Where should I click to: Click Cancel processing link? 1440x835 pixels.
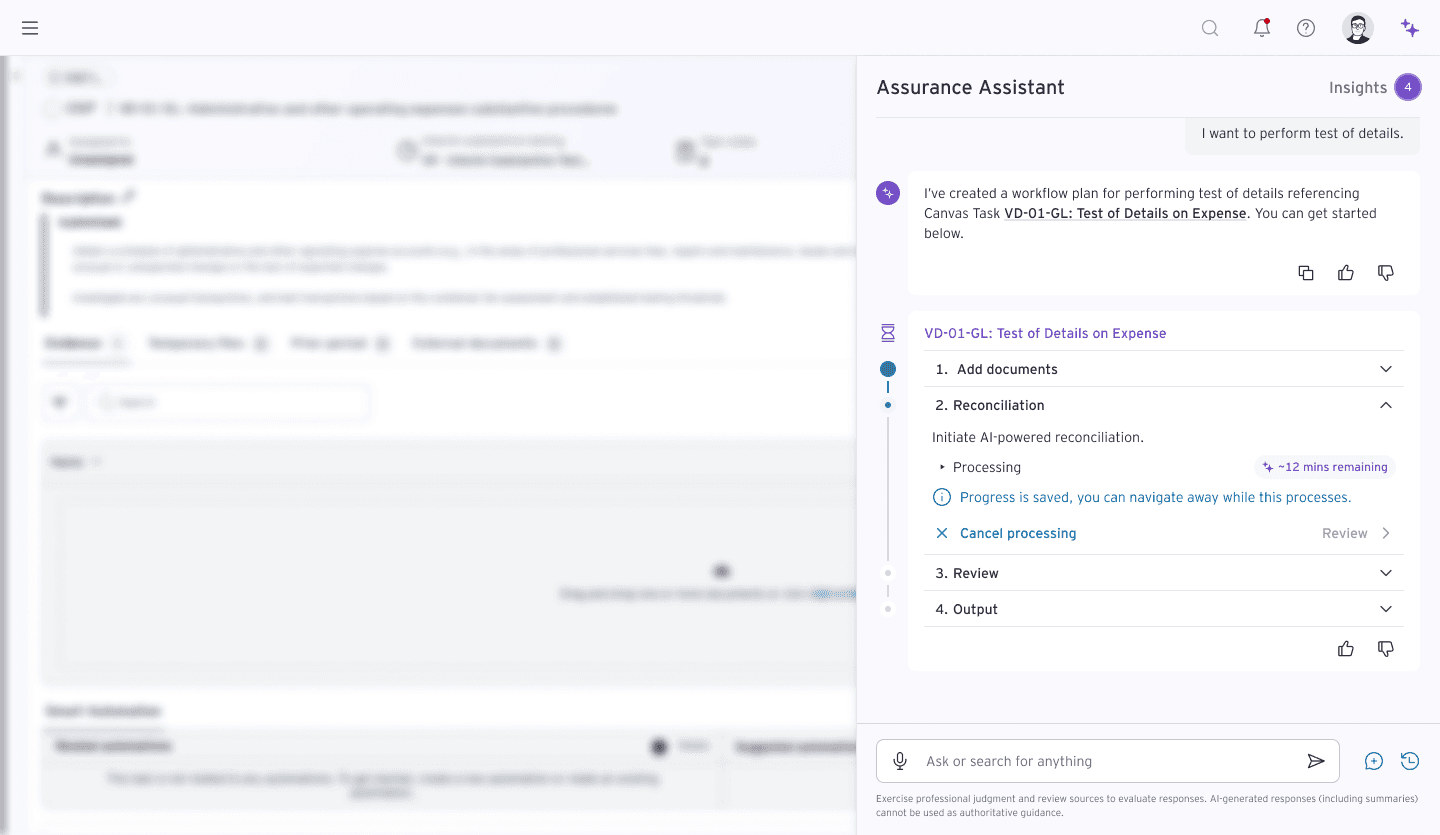tap(1017, 533)
